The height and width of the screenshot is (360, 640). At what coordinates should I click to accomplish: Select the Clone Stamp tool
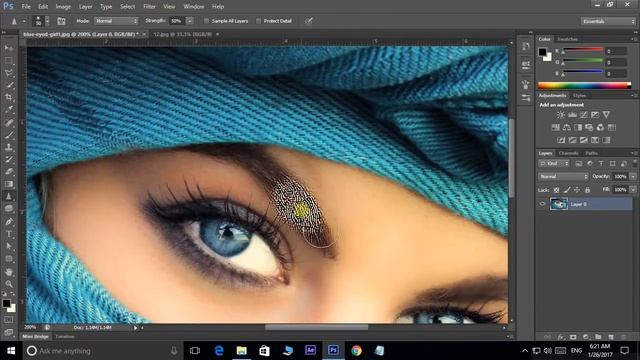(x=9, y=147)
